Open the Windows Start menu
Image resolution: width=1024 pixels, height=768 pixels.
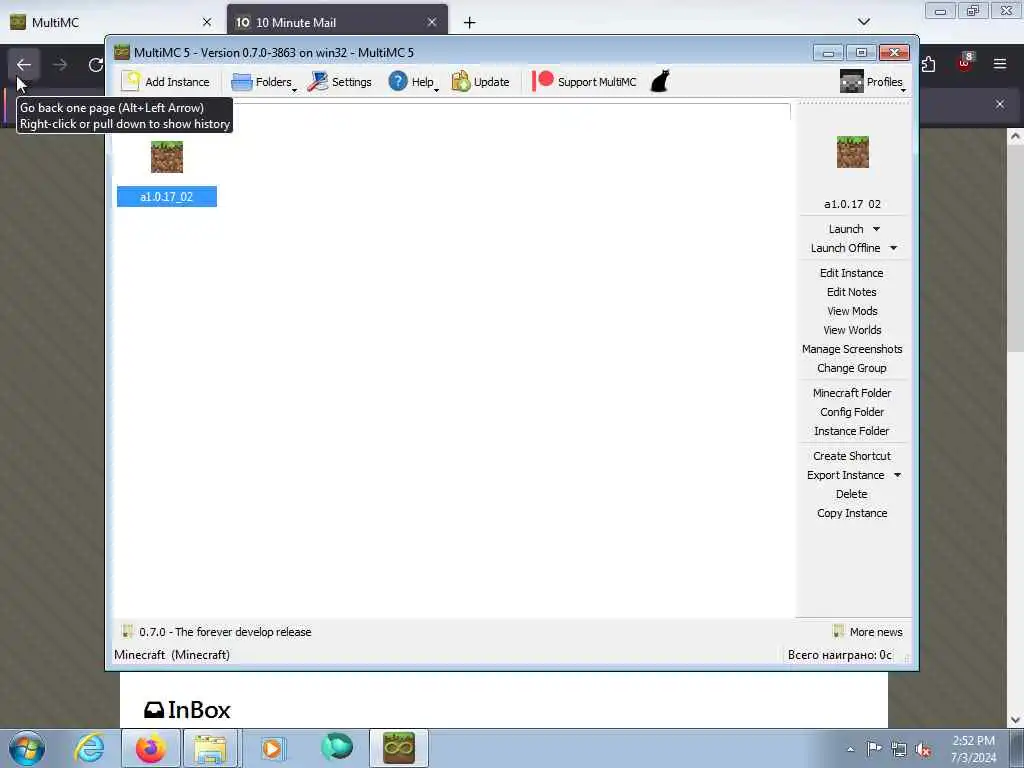coord(26,748)
